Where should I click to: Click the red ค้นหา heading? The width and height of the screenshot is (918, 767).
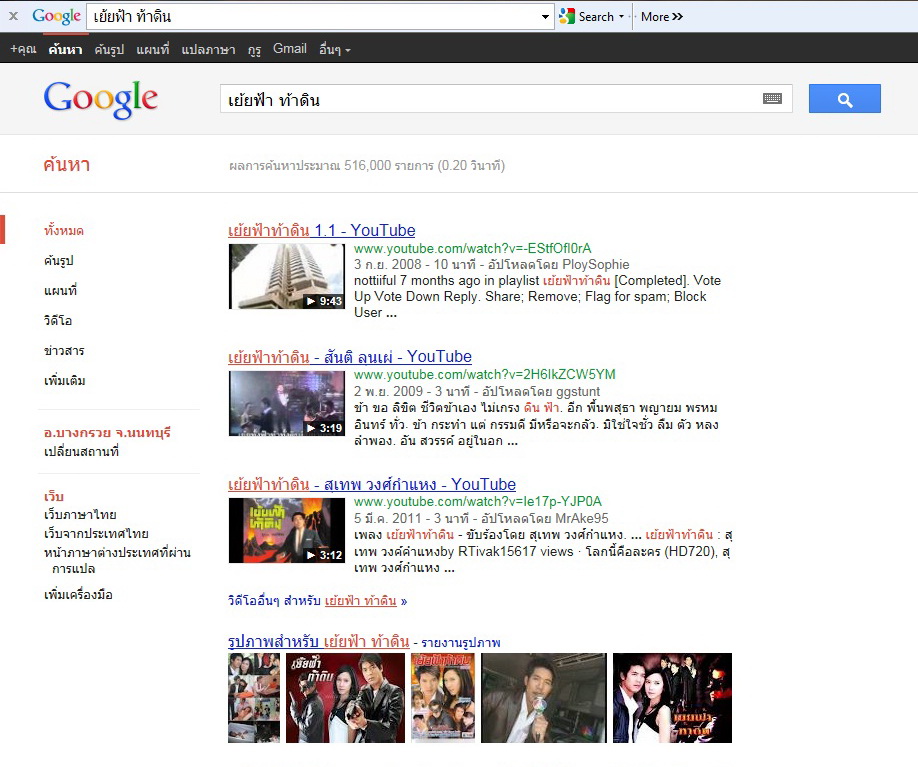pyautogui.click(x=66, y=165)
